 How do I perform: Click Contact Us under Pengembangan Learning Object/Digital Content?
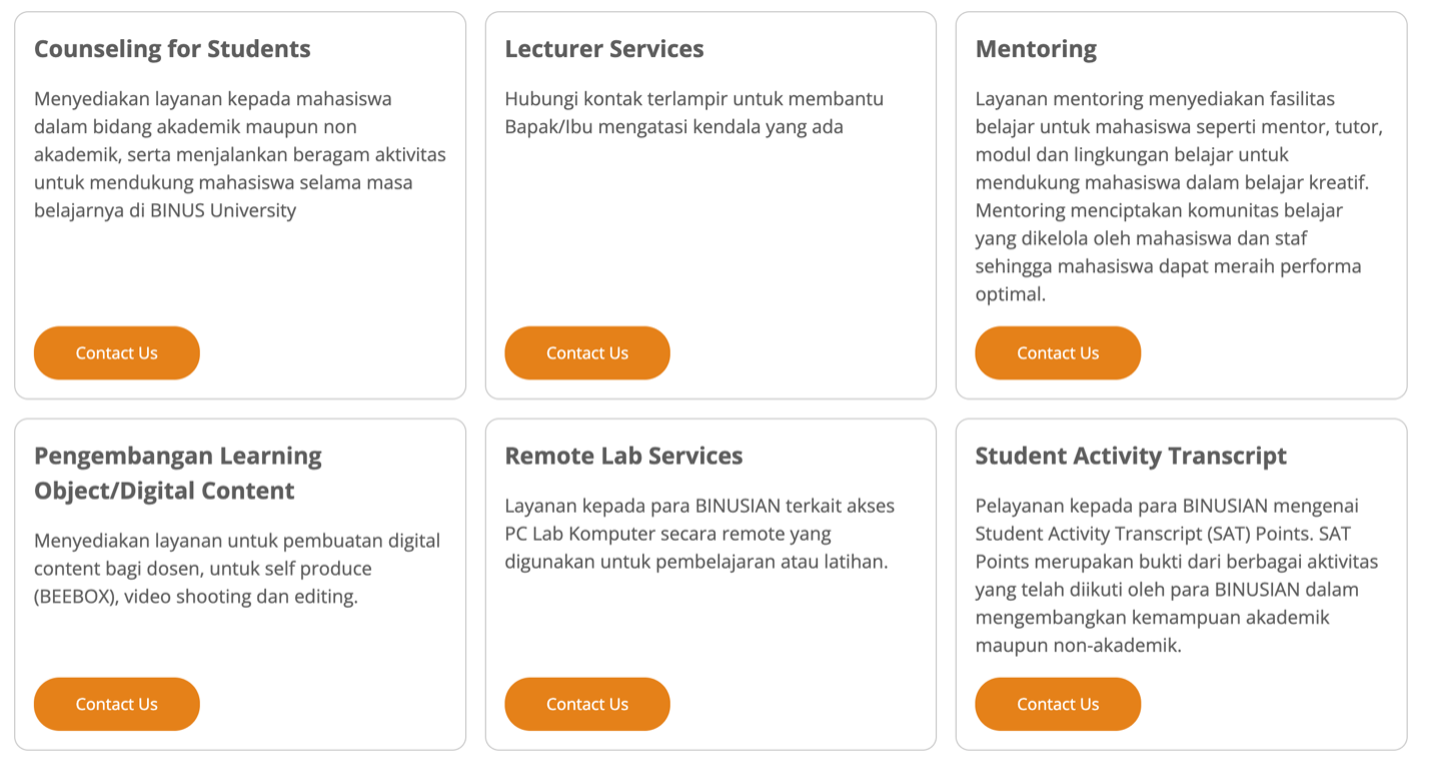click(116, 704)
